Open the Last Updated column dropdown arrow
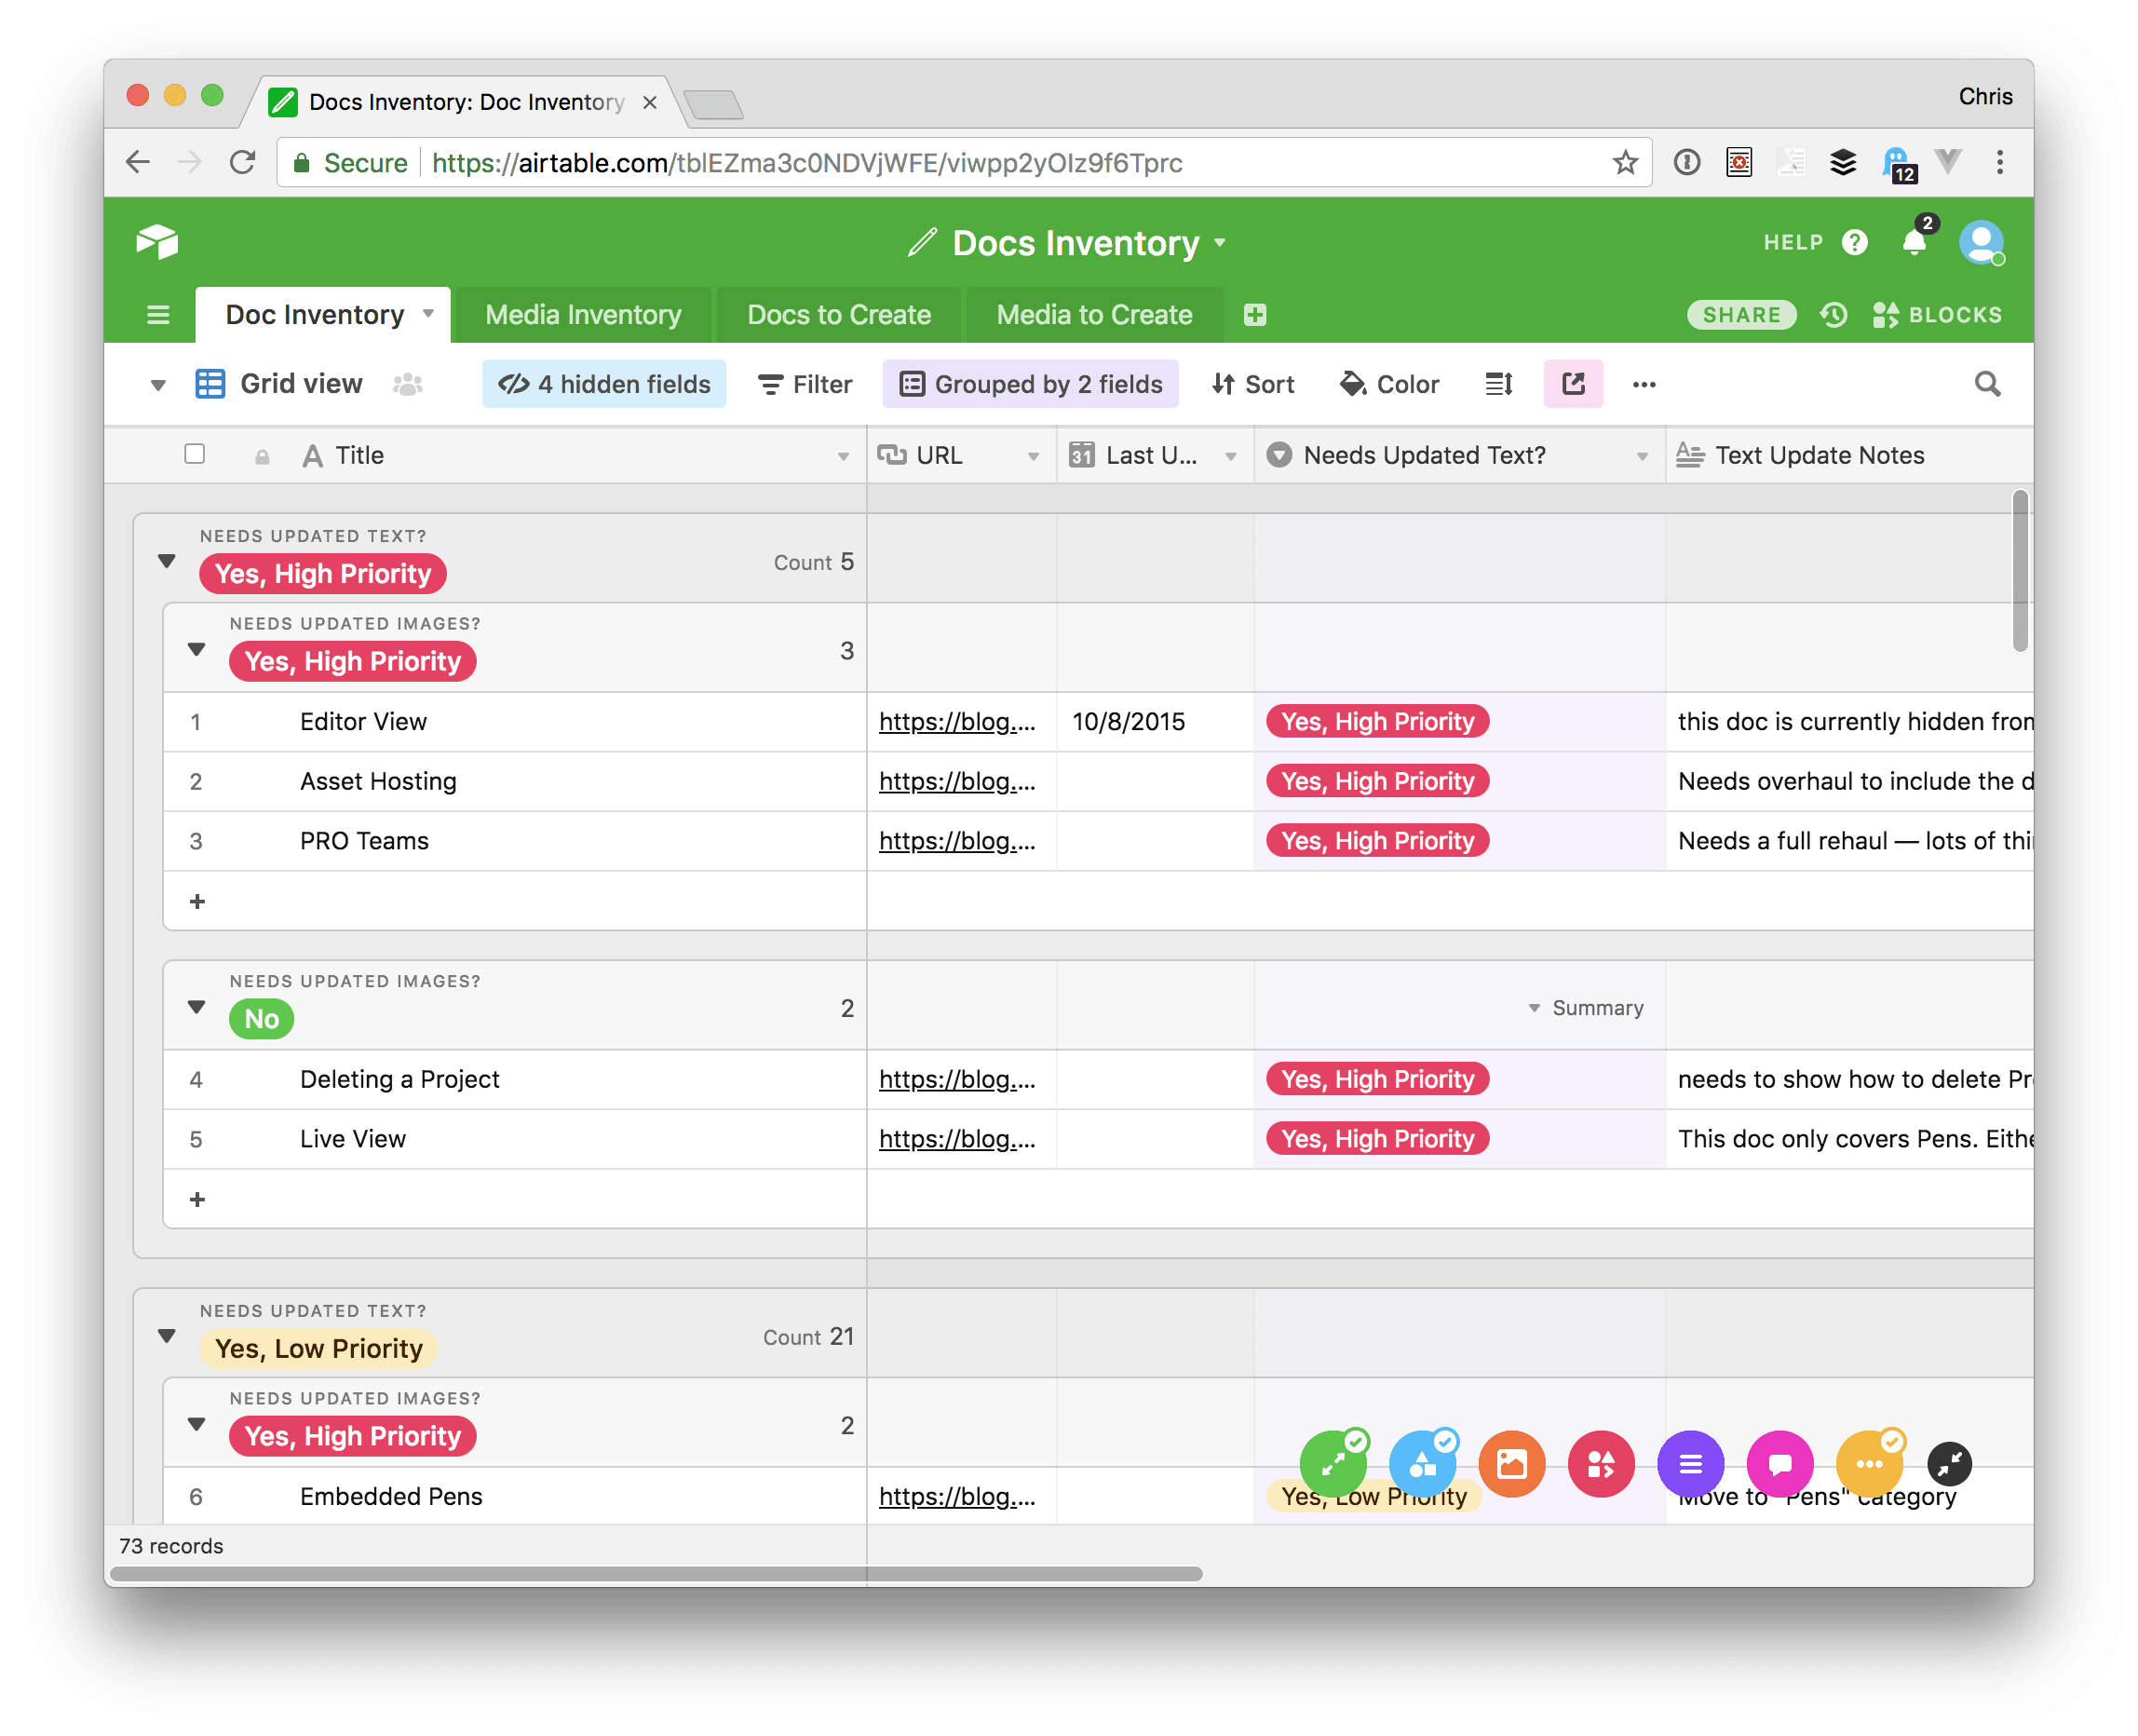Viewport: 2138px width, 1736px height. pos(1231,456)
